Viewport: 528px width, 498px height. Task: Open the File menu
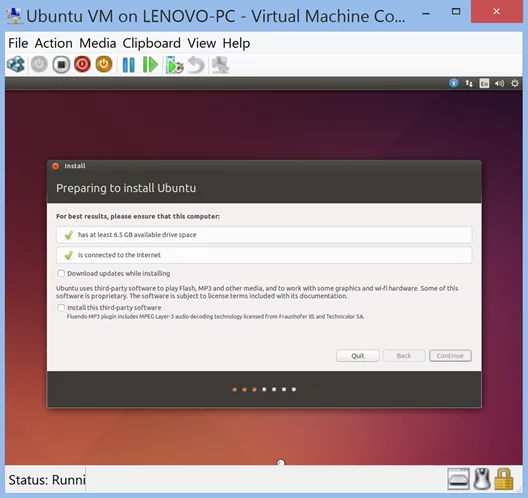[18, 43]
